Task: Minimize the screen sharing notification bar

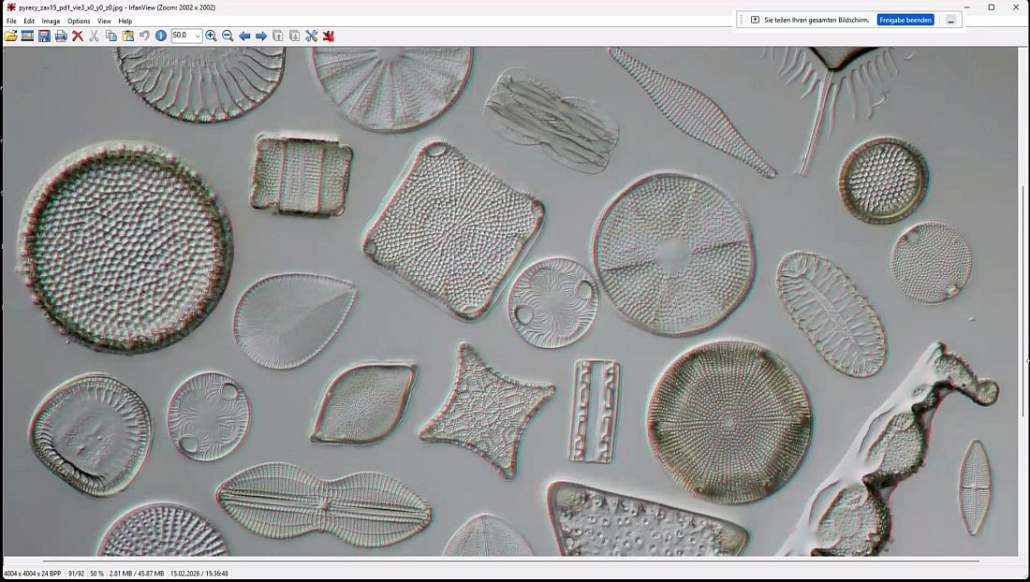Action: [950, 20]
